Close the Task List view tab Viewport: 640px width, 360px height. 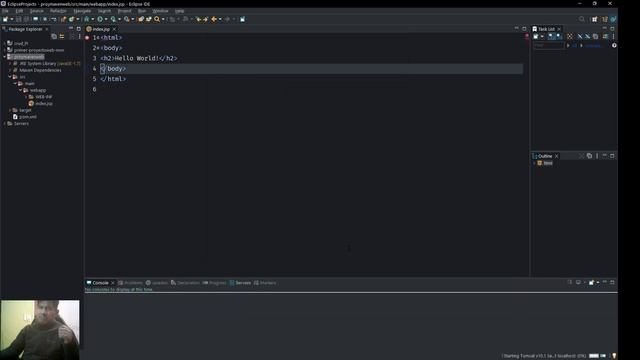click(559, 29)
